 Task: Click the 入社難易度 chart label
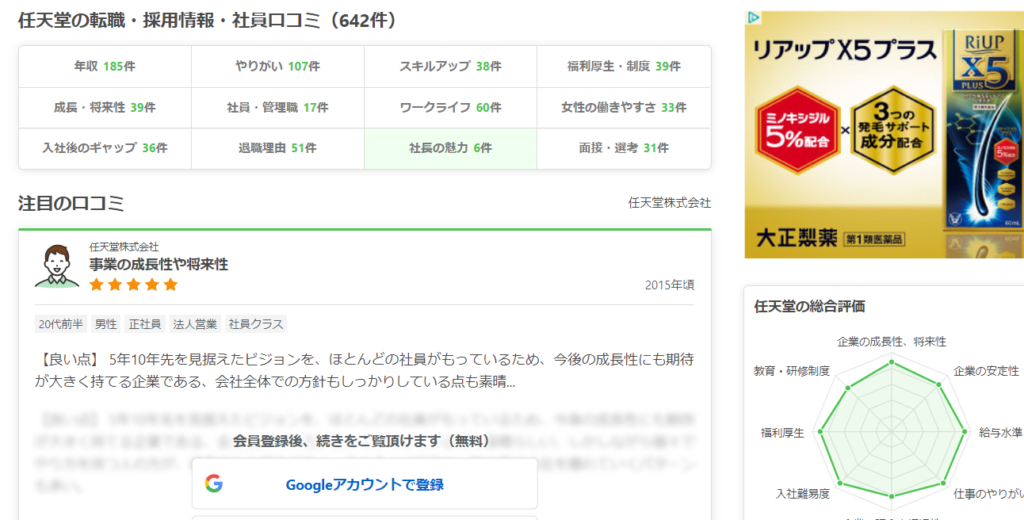pos(803,494)
